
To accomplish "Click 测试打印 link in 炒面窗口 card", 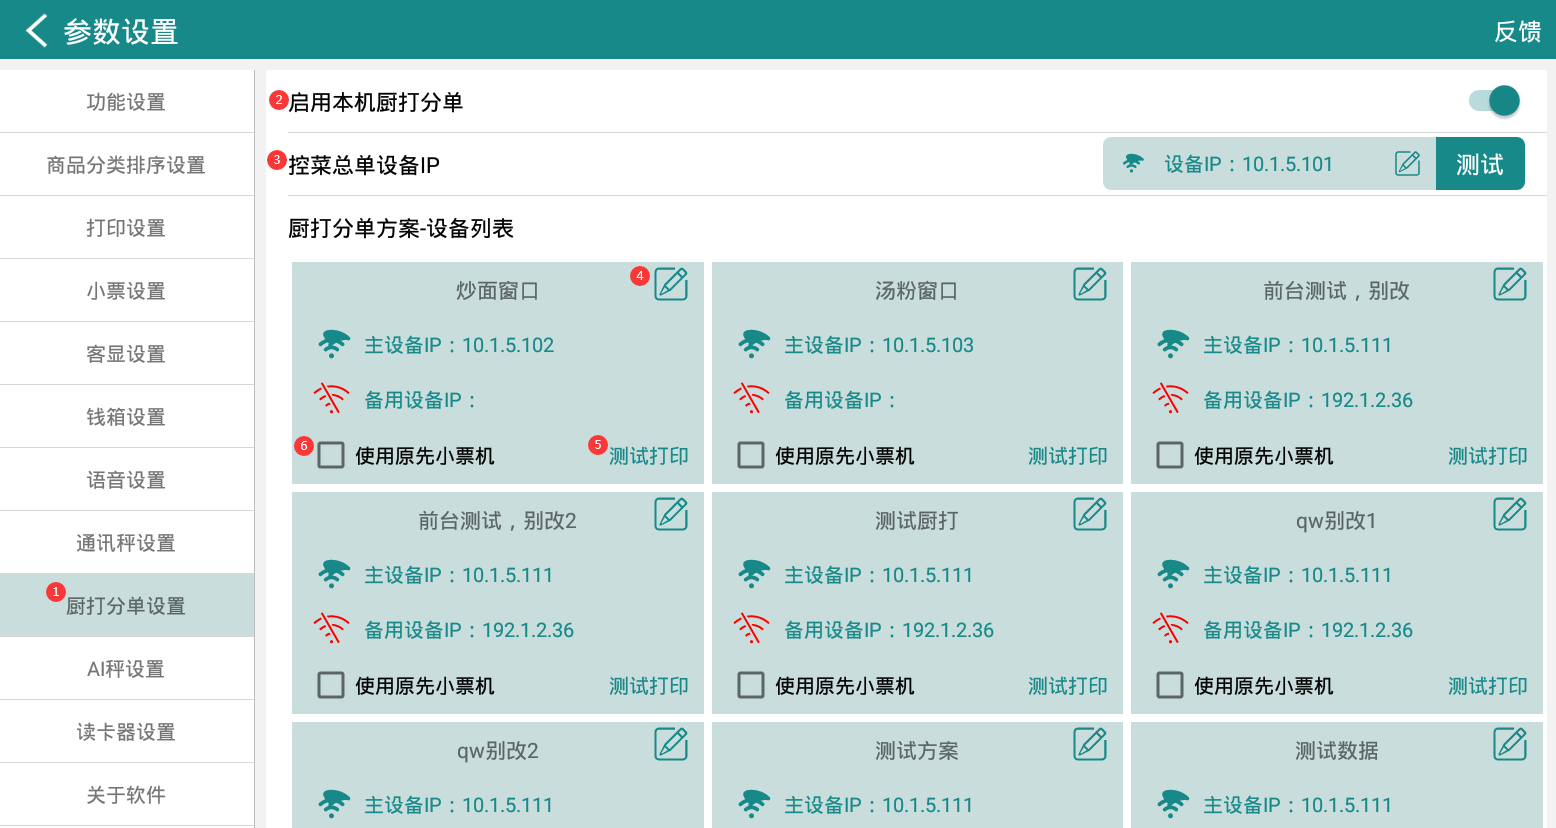I will (649, 456).
